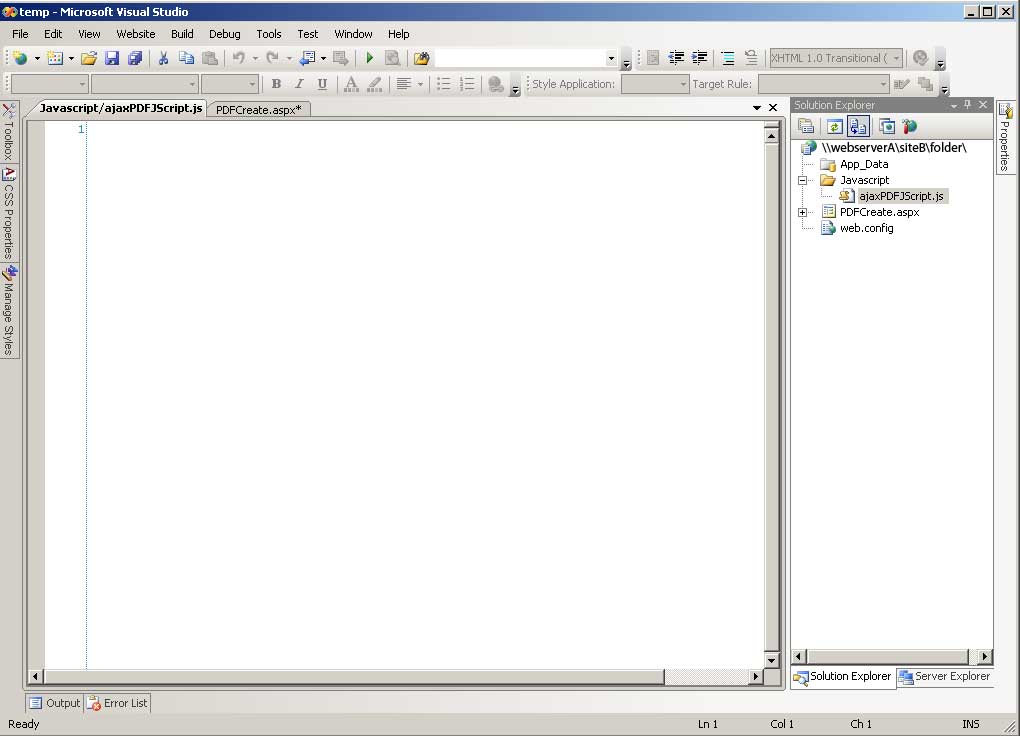Switch to the PDFCreate.aspx* tab
1020x736 pixels.
(x=258, y=110)
